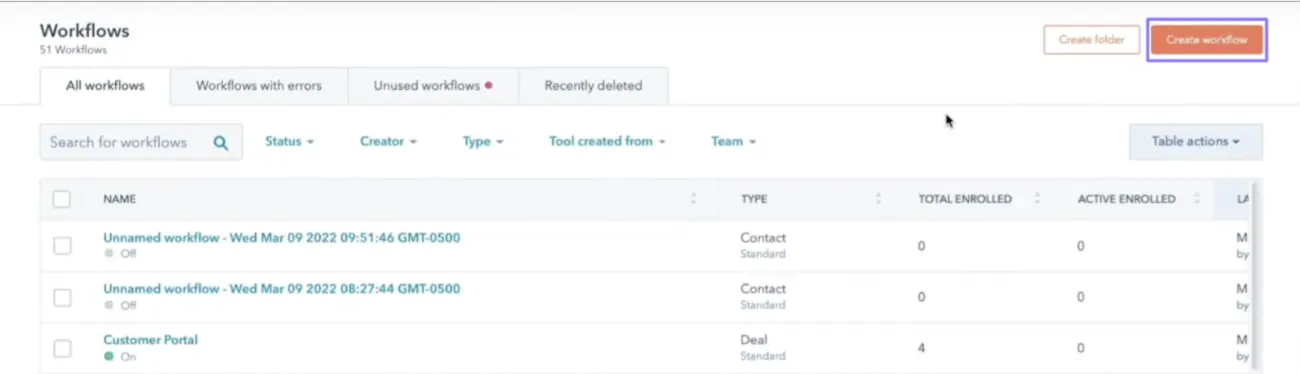
Task: Open the Team filter dropdown
Action: (733, 142)
